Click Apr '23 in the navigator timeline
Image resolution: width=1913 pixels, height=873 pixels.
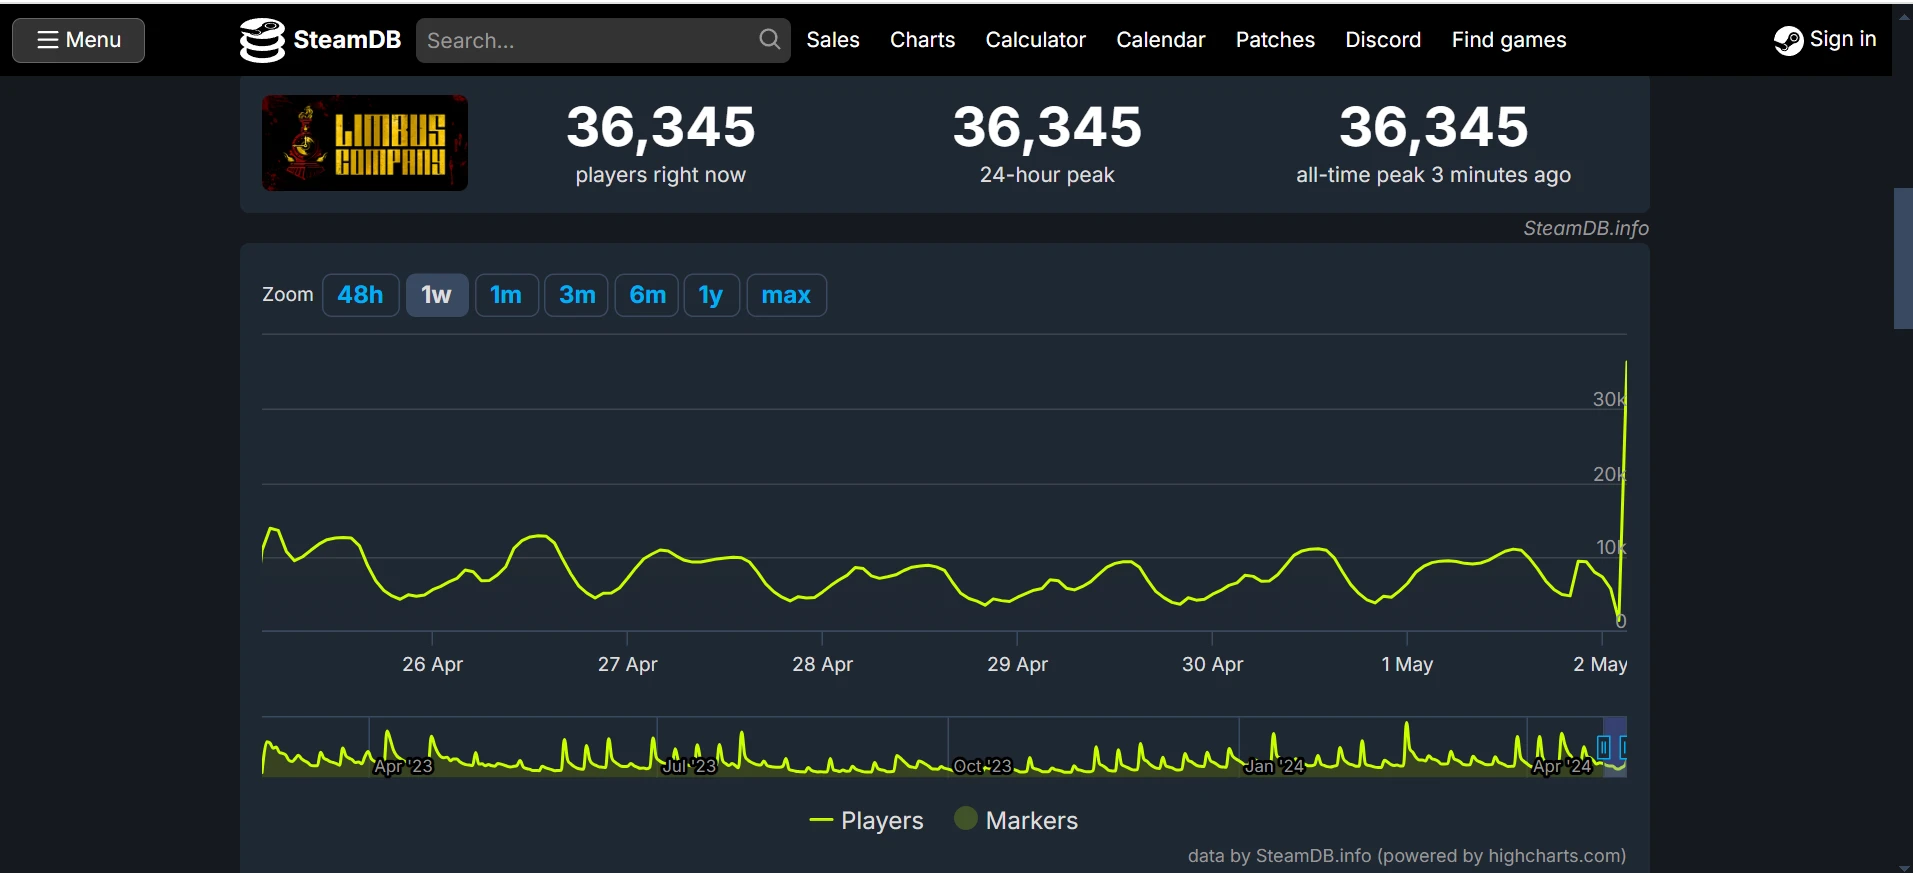[x=403, y=766]
